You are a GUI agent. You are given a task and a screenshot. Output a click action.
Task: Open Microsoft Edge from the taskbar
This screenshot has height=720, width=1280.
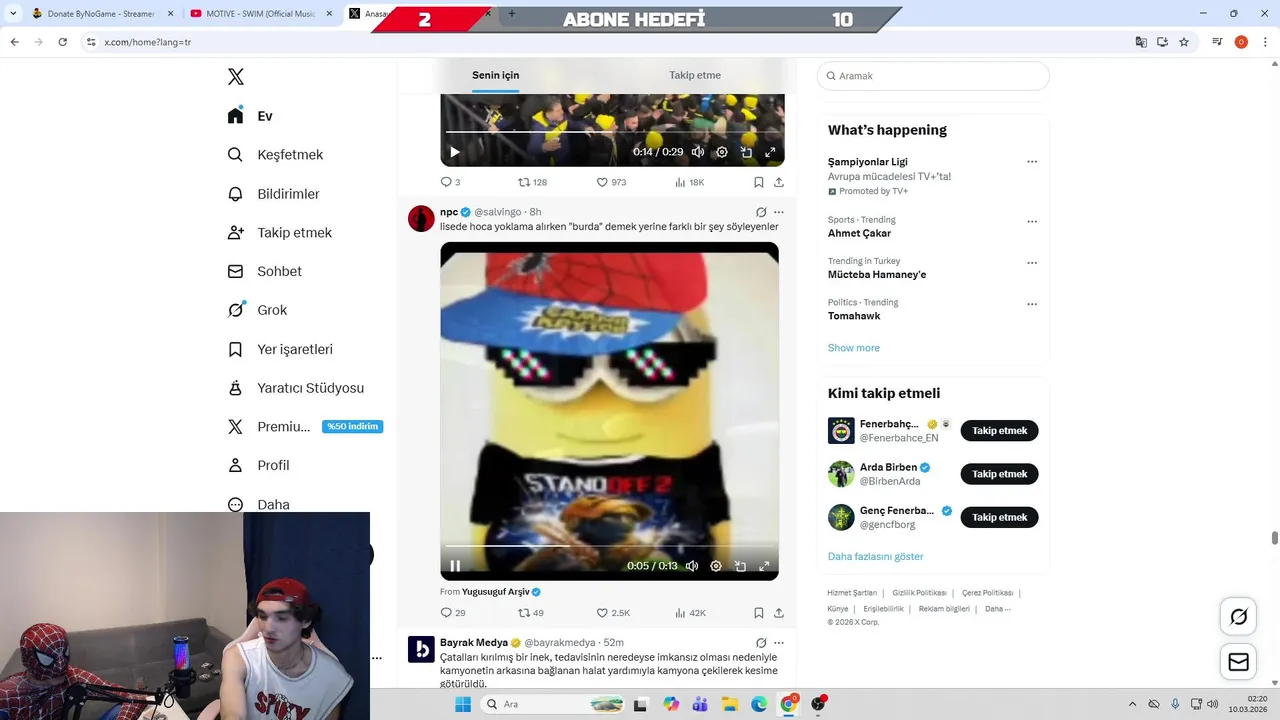coord(759,704)
